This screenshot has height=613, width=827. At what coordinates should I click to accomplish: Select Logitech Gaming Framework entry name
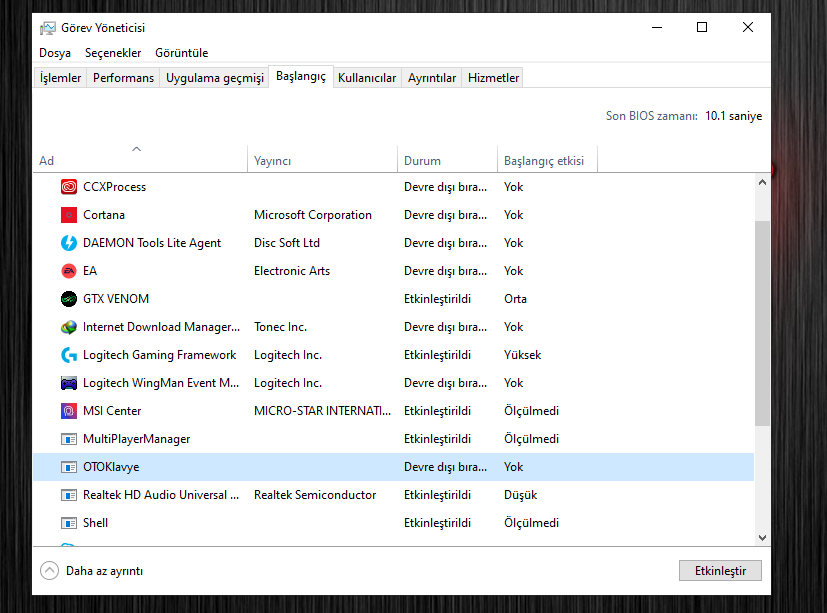click(x=159, y=355)
